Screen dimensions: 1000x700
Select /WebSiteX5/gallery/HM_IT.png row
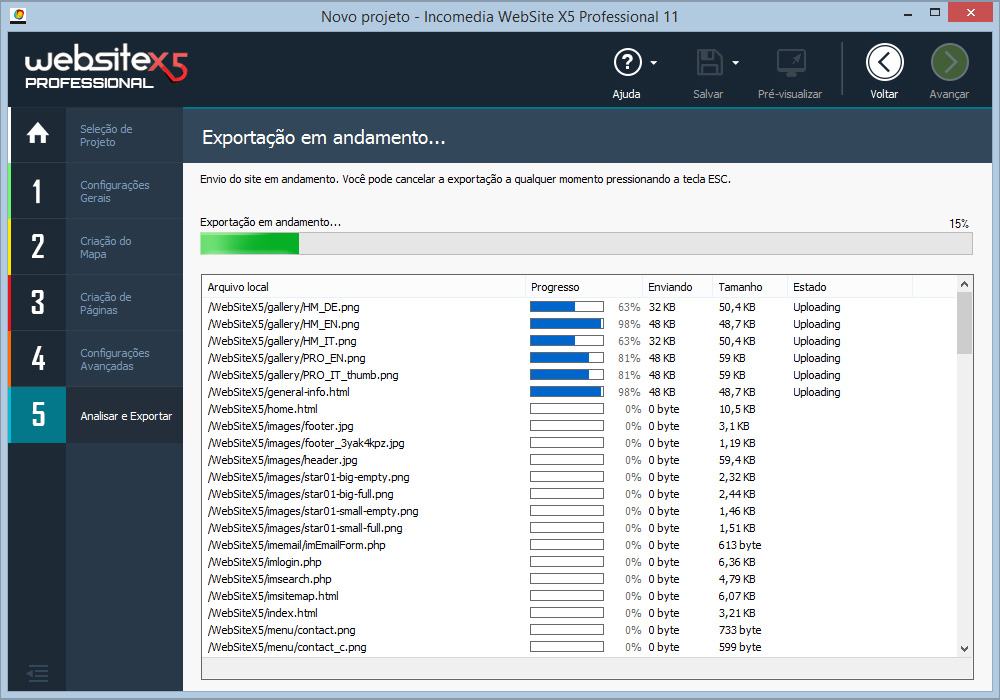[579, 341]
